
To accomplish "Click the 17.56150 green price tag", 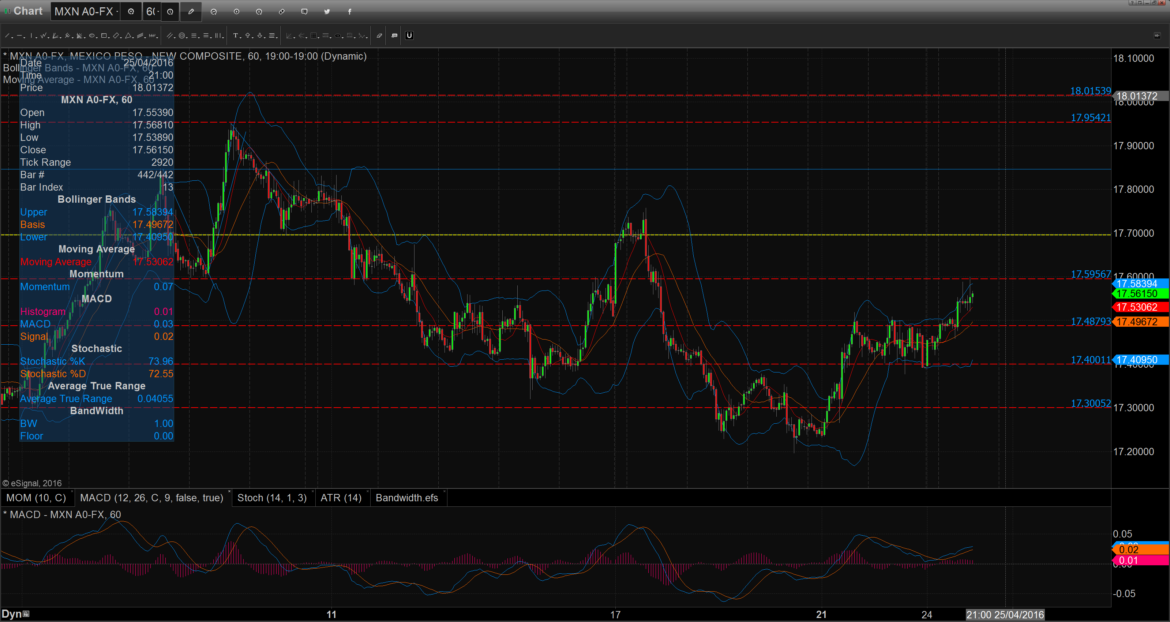I will pos(1136,295).
